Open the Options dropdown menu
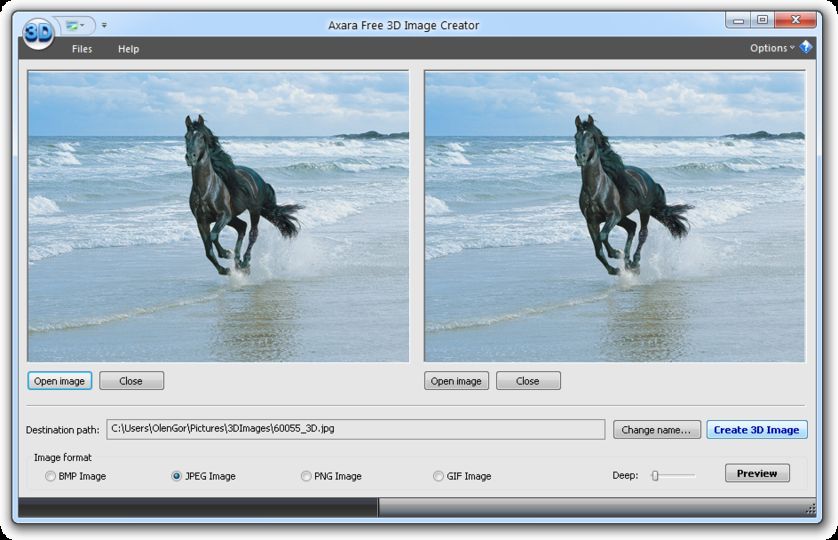Image resolution: width=838 pixels, height=540 pixels. click(772, 48)
